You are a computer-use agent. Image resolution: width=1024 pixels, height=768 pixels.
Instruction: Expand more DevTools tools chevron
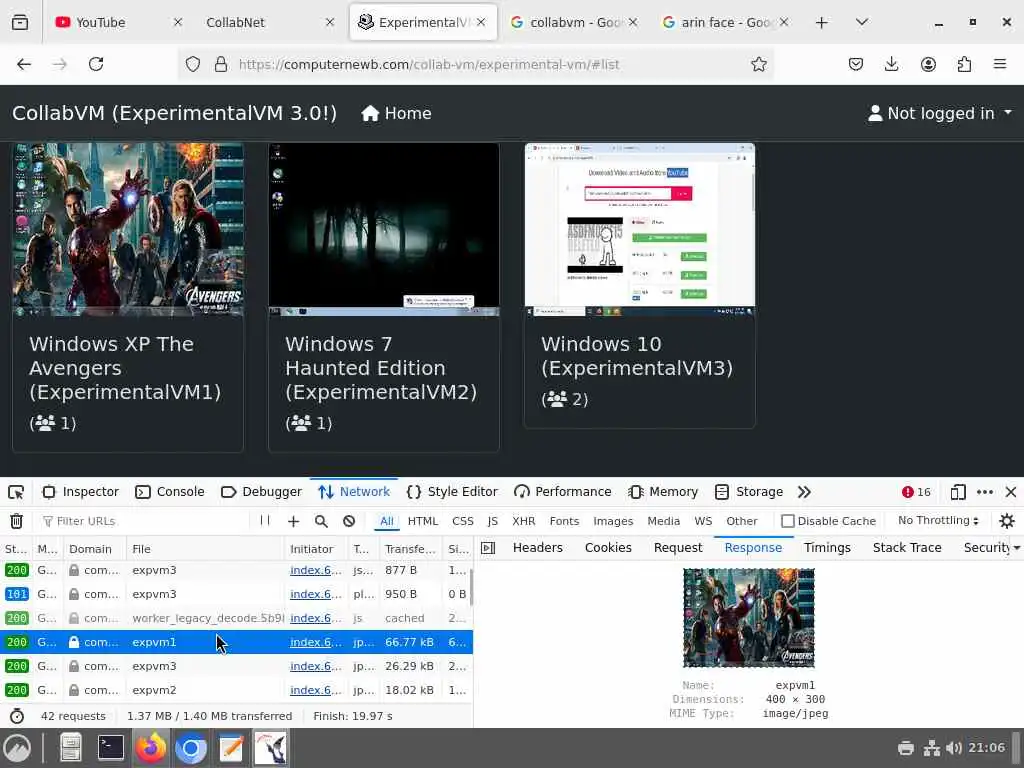point(804,492)
